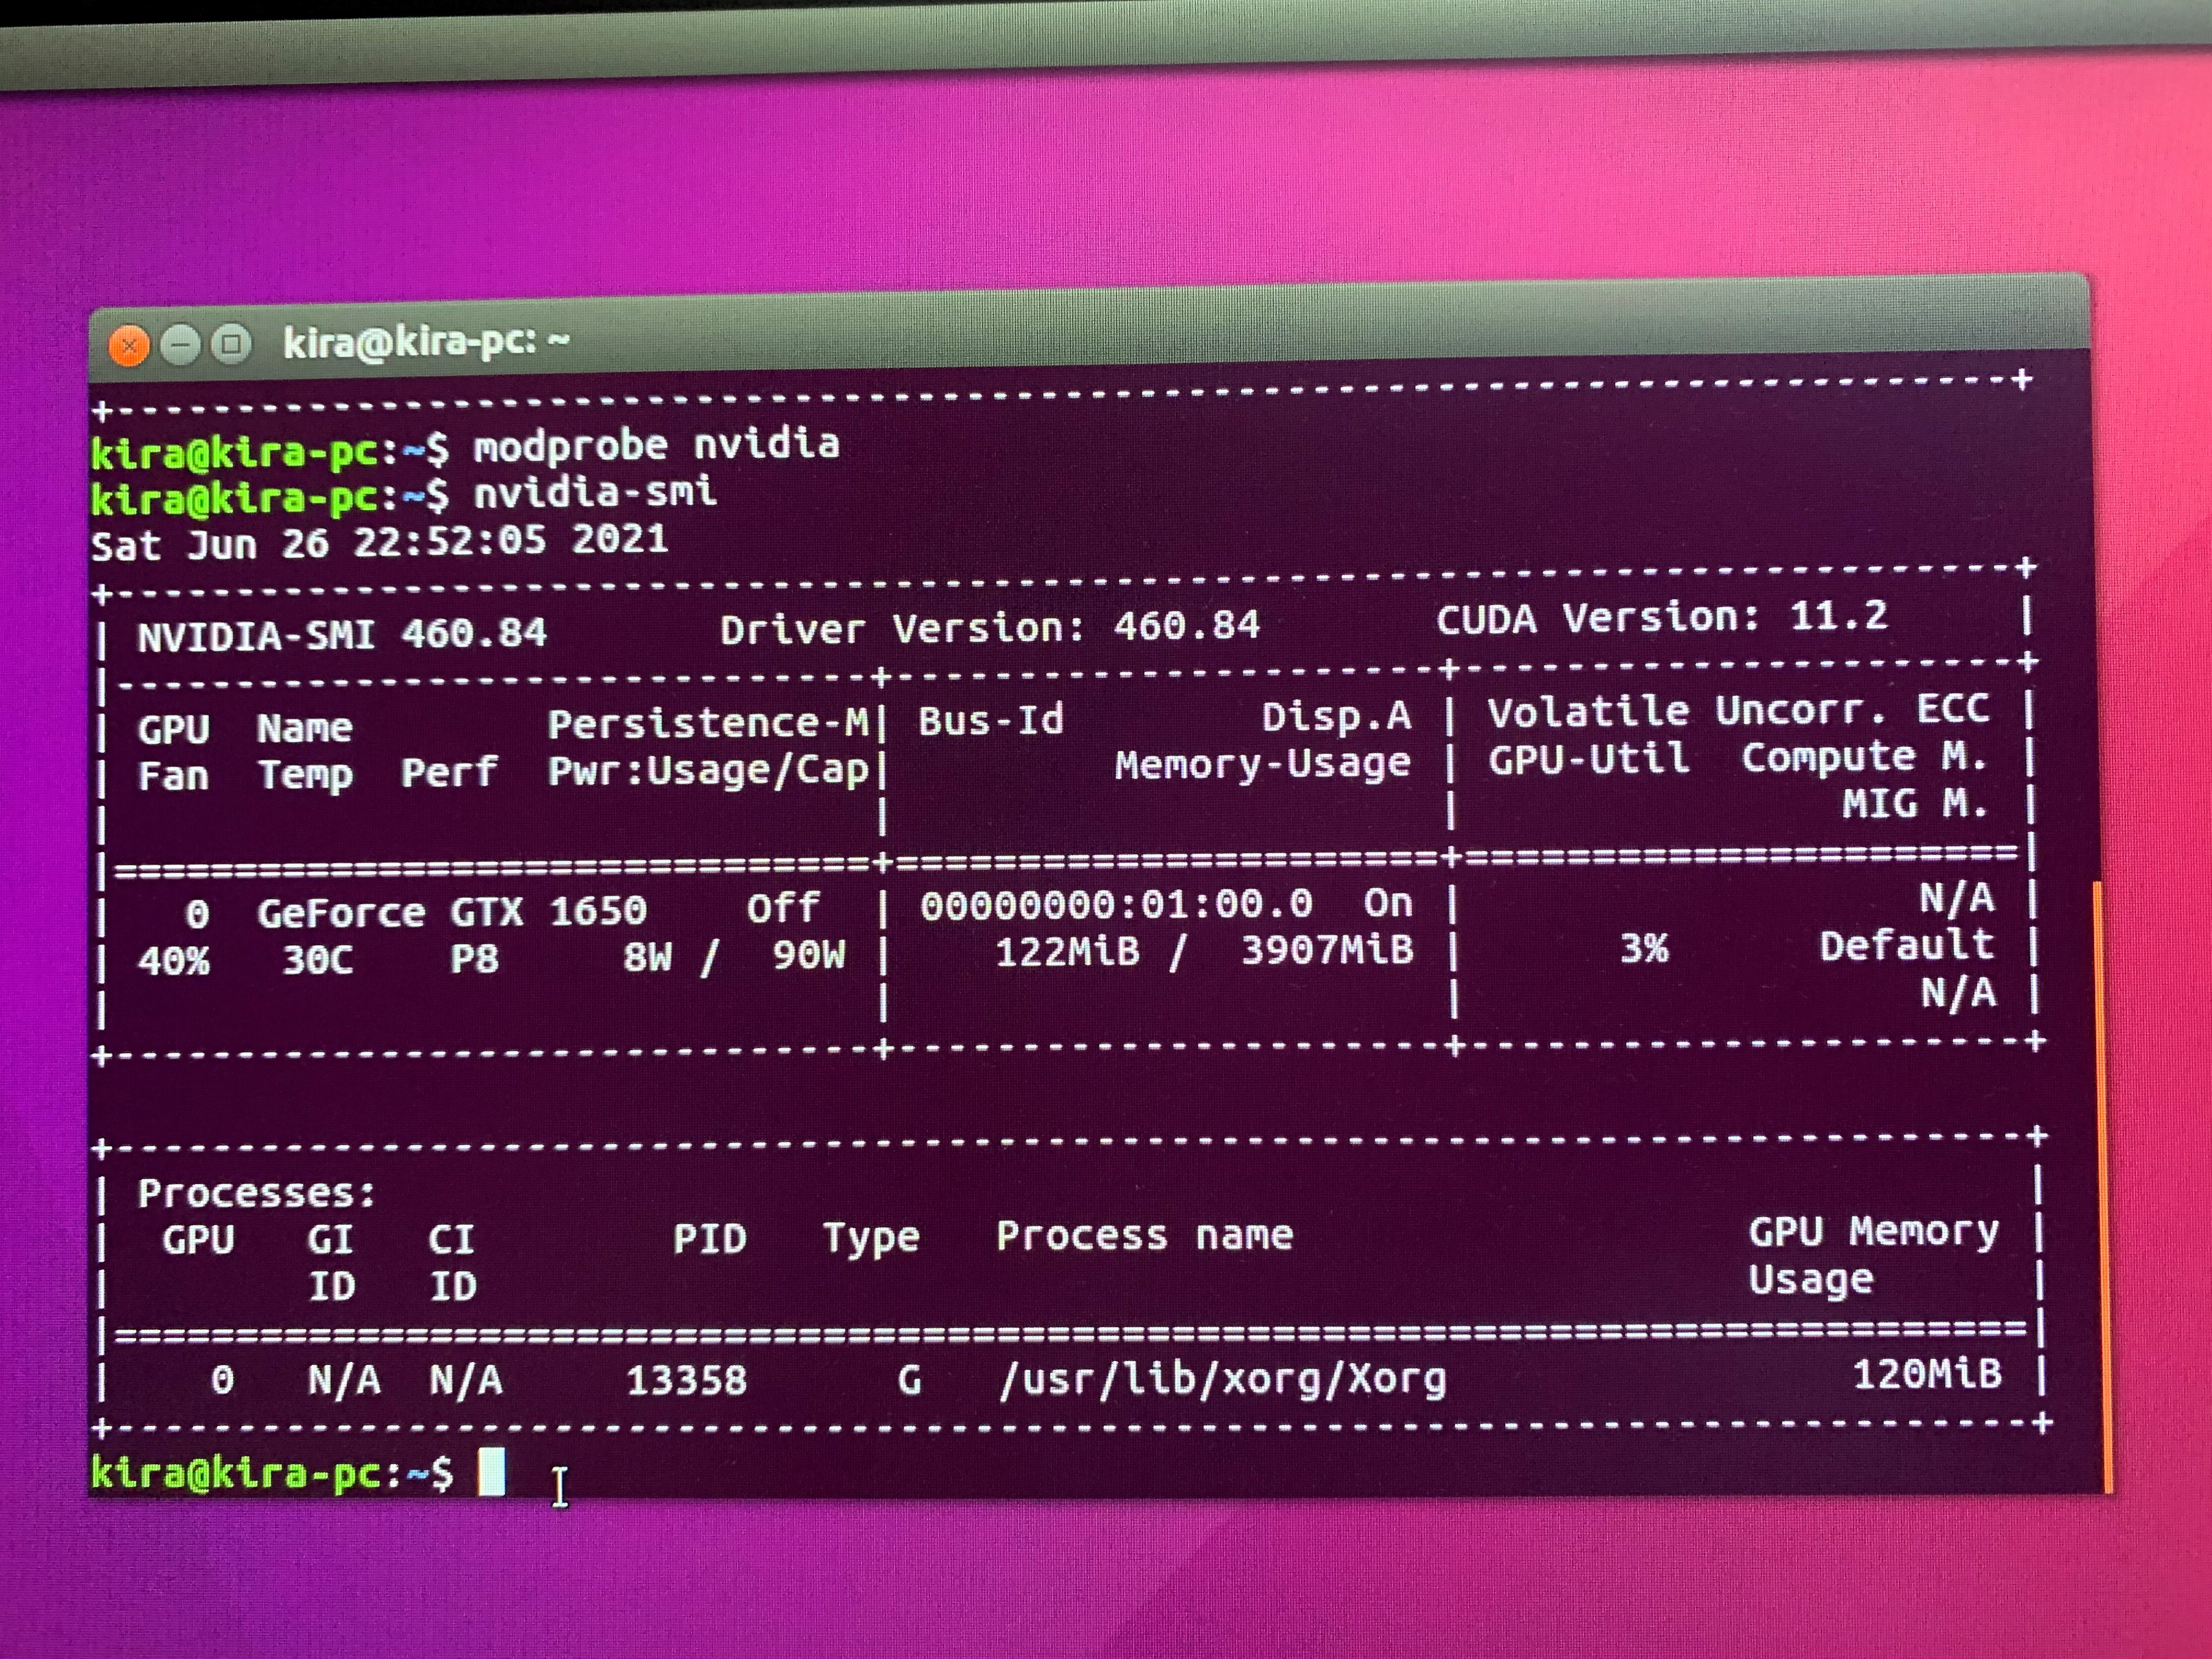Click the GeForce GTX 1650 name
2212x1659 pixels.
(x=451, y=912)
